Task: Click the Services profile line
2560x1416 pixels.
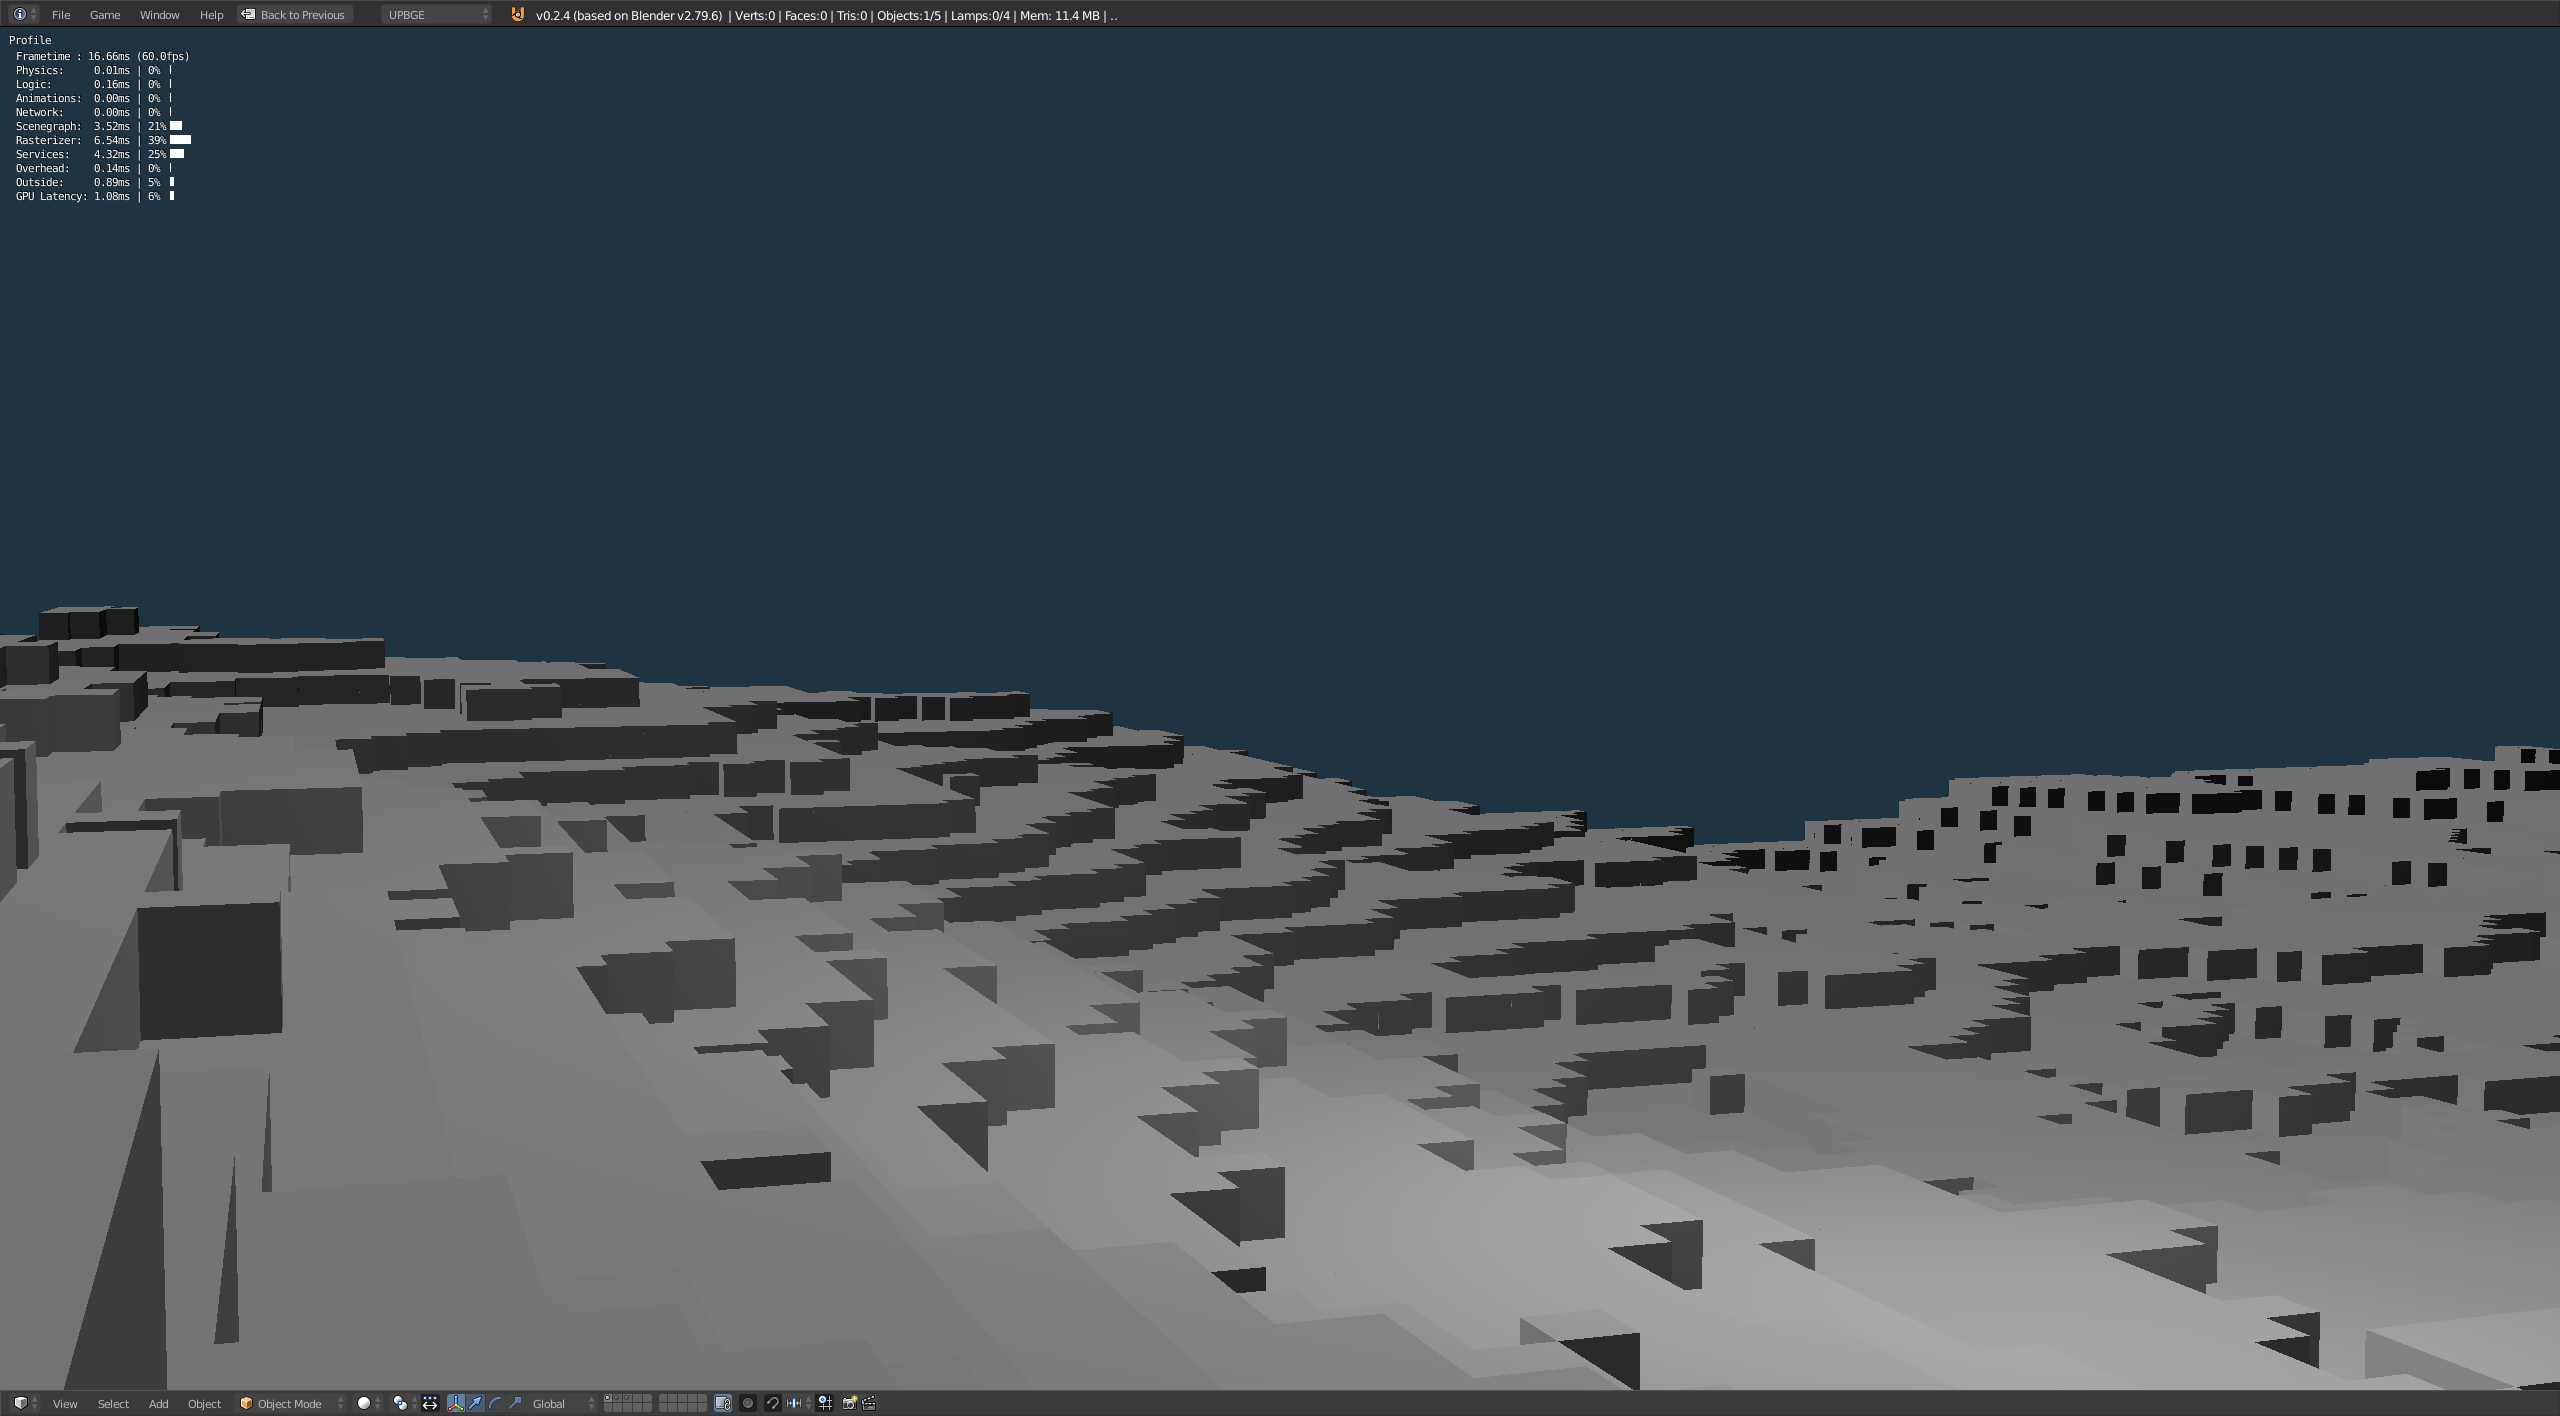Action: (x=100, y=155)
